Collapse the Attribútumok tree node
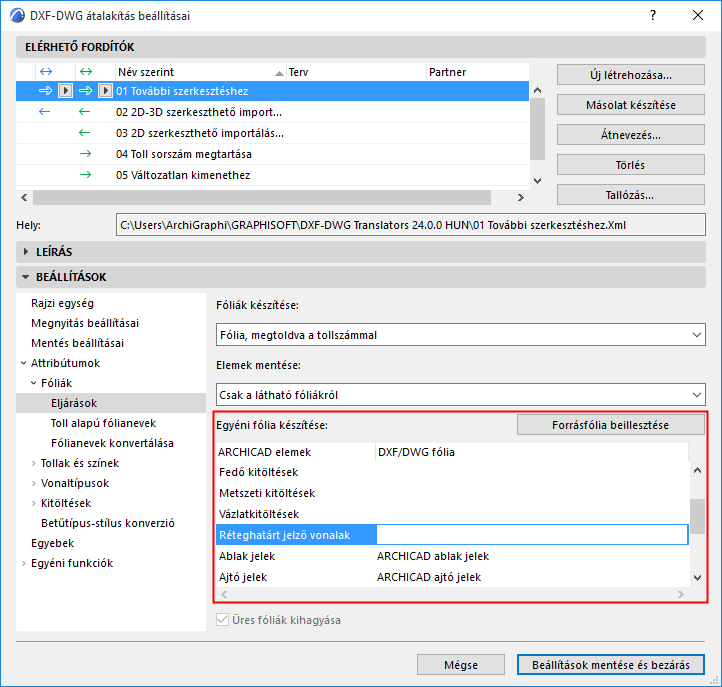Viewport: 722px width, 687px height. point(23,363)
